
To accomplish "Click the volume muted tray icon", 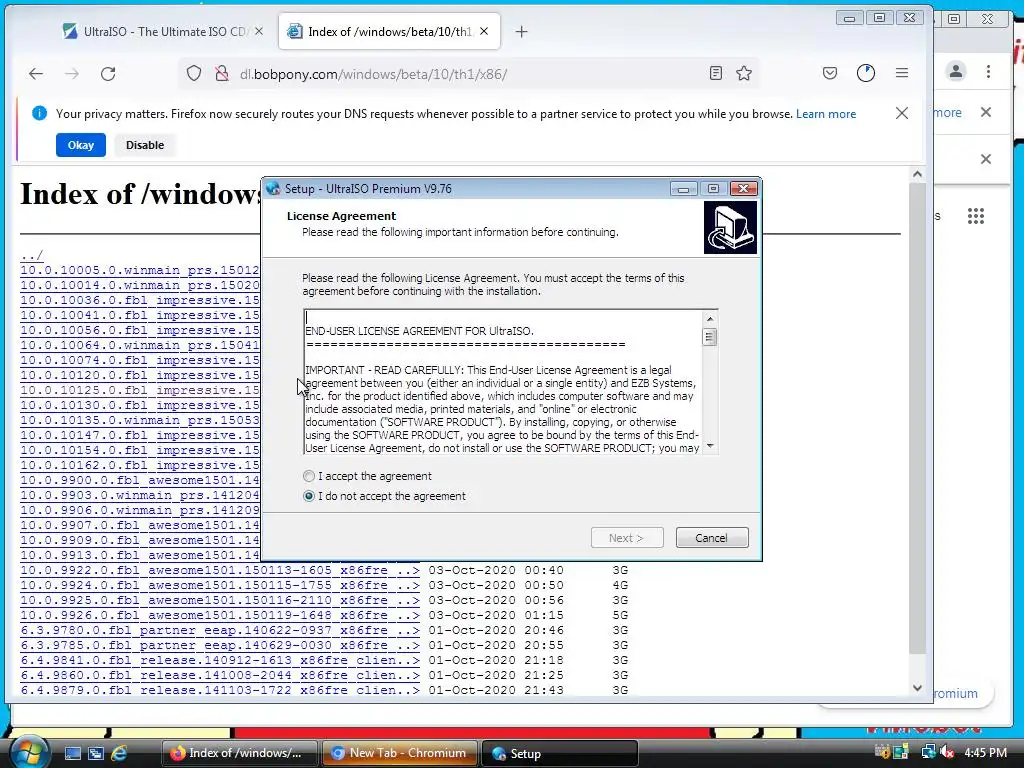I will (947, 752).
